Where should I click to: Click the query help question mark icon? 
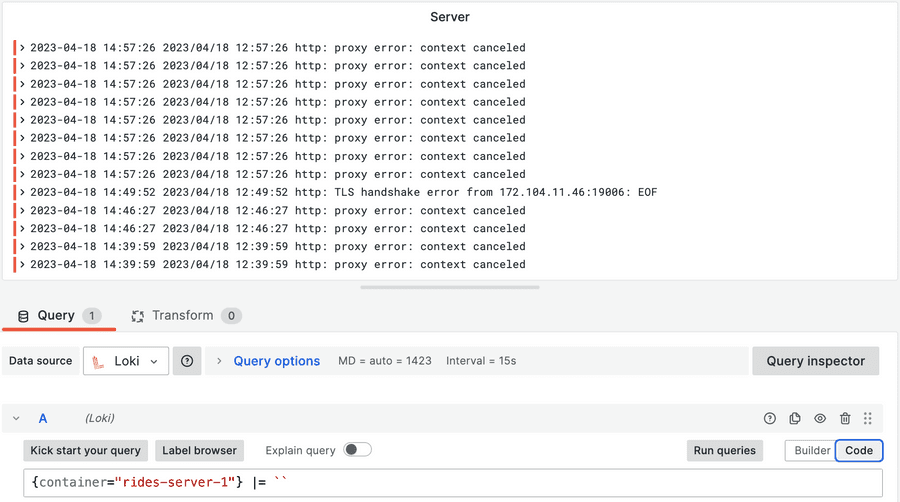click(770, 419)
